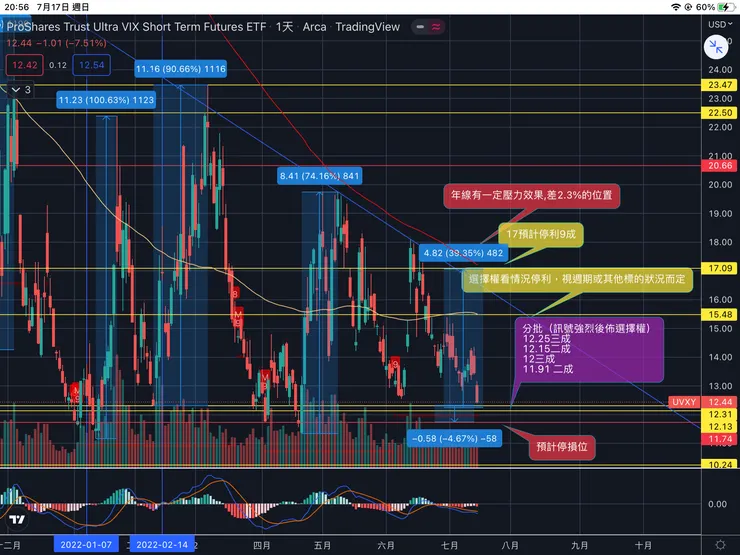Image resolution: width=740 pixels, height=555 pixels.
Task: Select the yellow 選擇權看情況停利 callout
Action: point(577,279)
